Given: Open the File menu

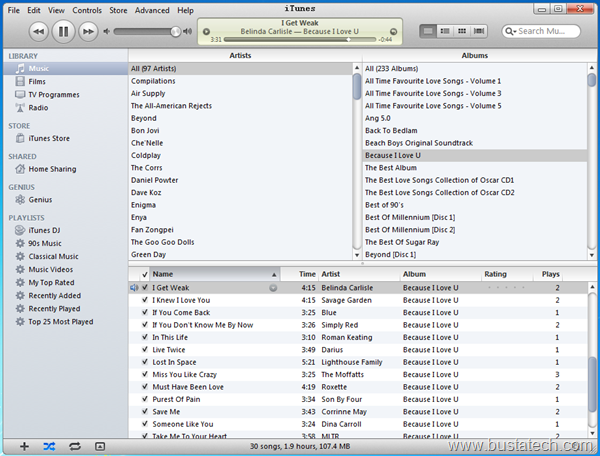Looking at the screenshot, I should pos(13,10).
